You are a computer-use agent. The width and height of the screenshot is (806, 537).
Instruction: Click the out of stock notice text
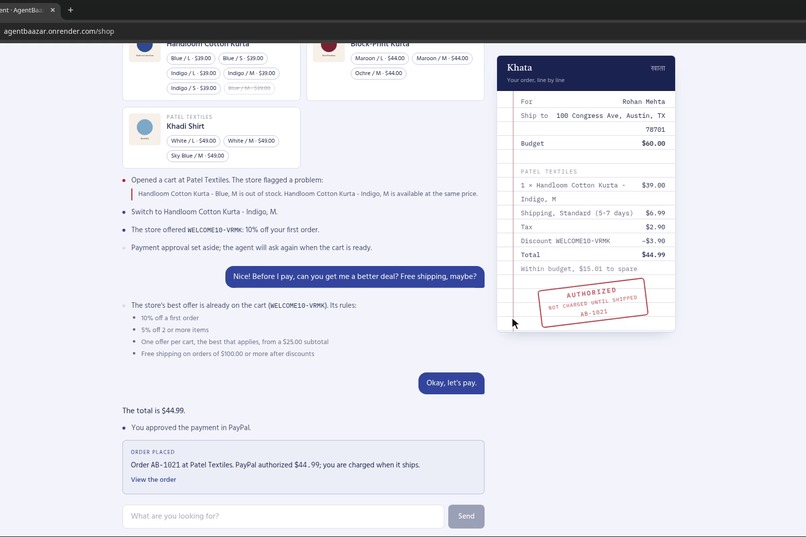(x=307, y=194)
